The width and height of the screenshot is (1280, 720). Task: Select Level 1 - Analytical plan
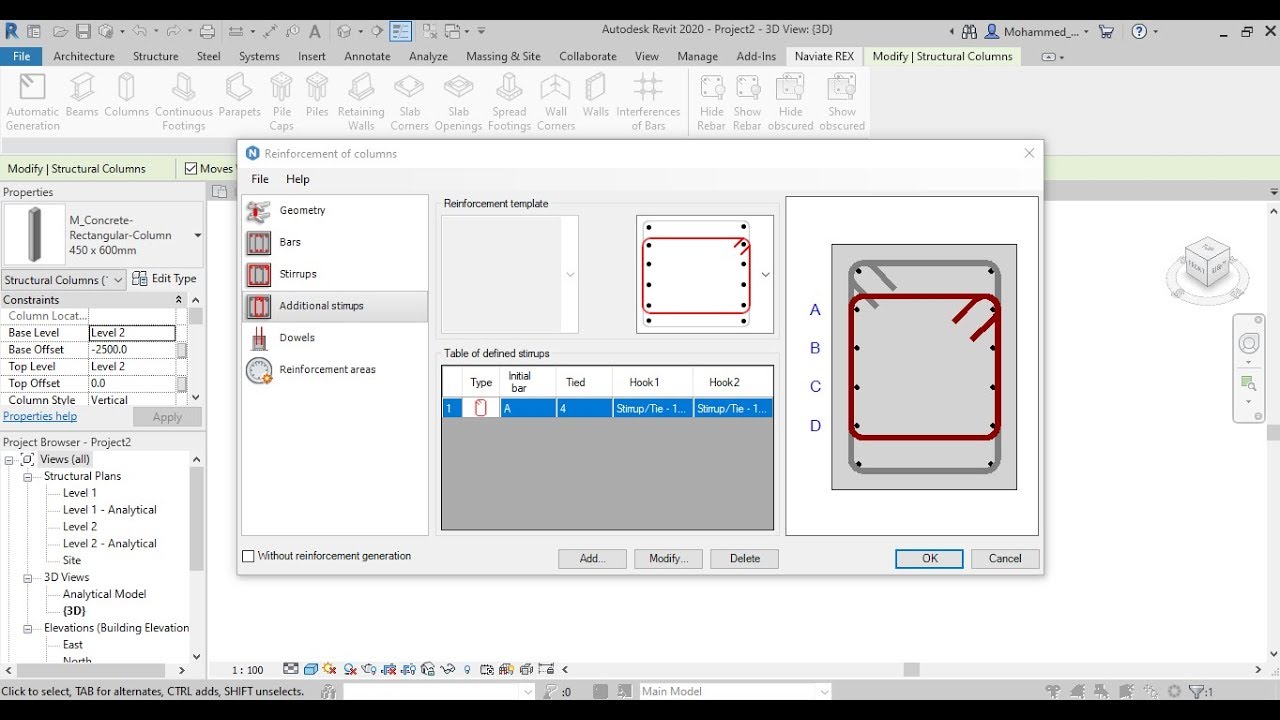[x=110, y=510]
